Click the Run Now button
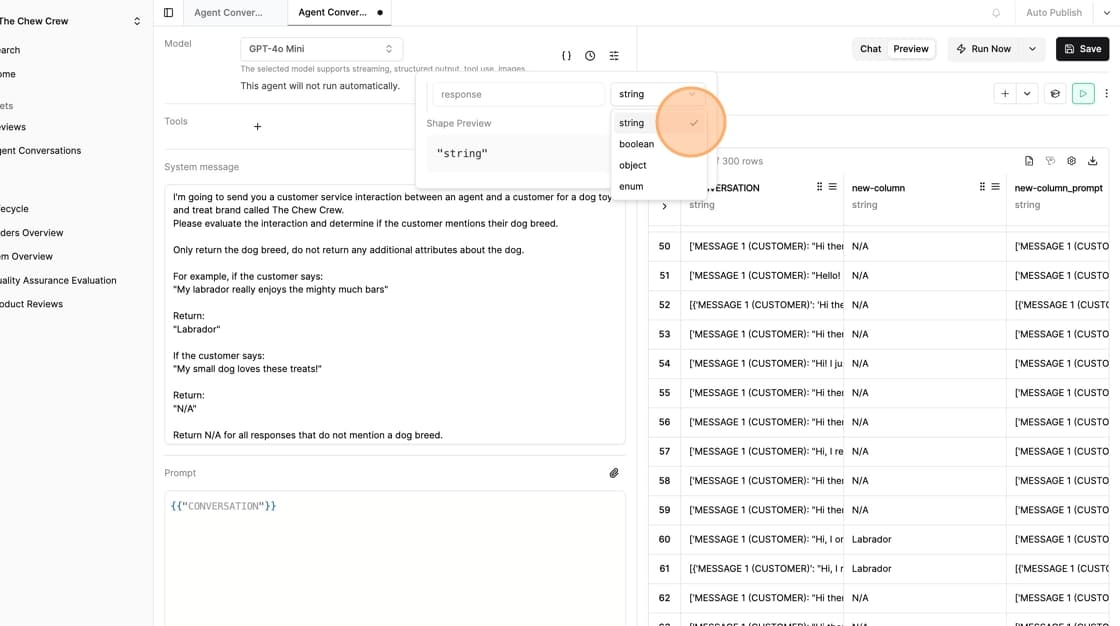 pyautogui.click(x=984, y=49)
